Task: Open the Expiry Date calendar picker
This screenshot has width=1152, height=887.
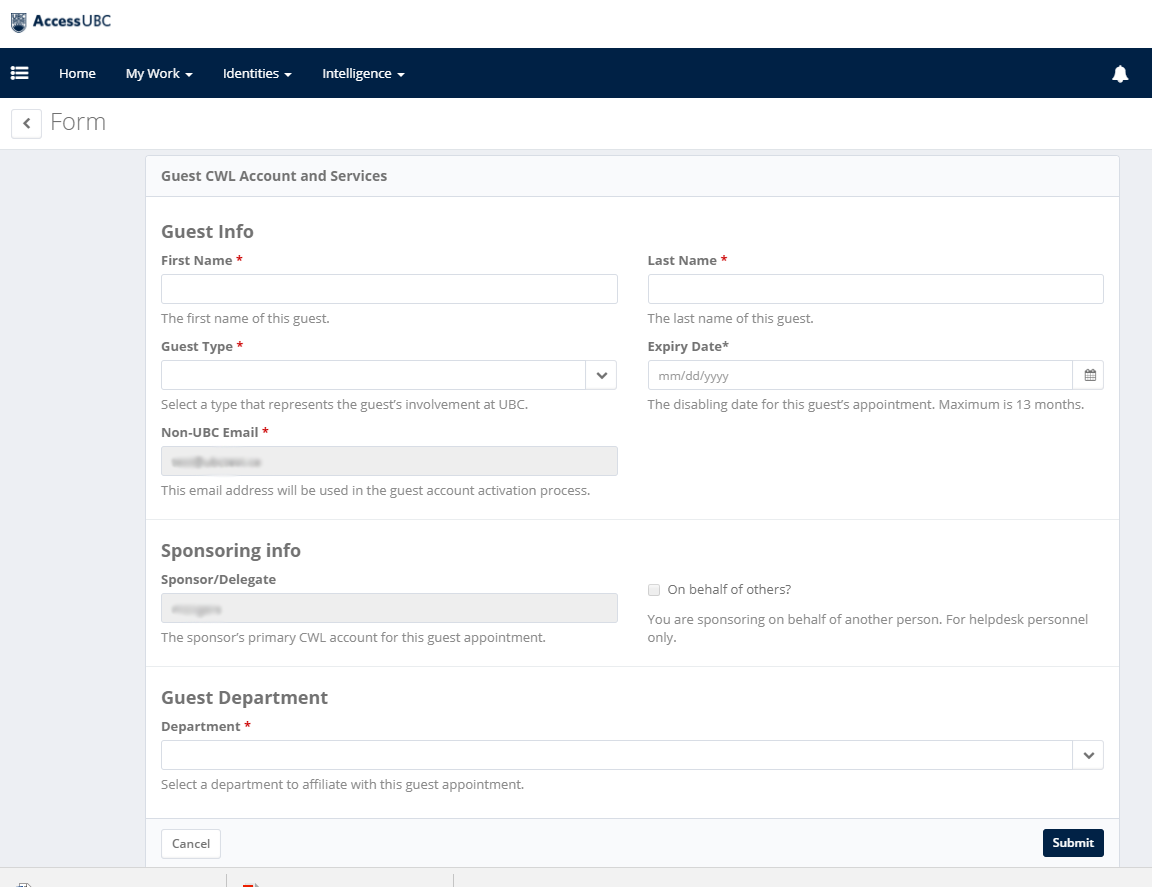Action: click(1089, 376)
